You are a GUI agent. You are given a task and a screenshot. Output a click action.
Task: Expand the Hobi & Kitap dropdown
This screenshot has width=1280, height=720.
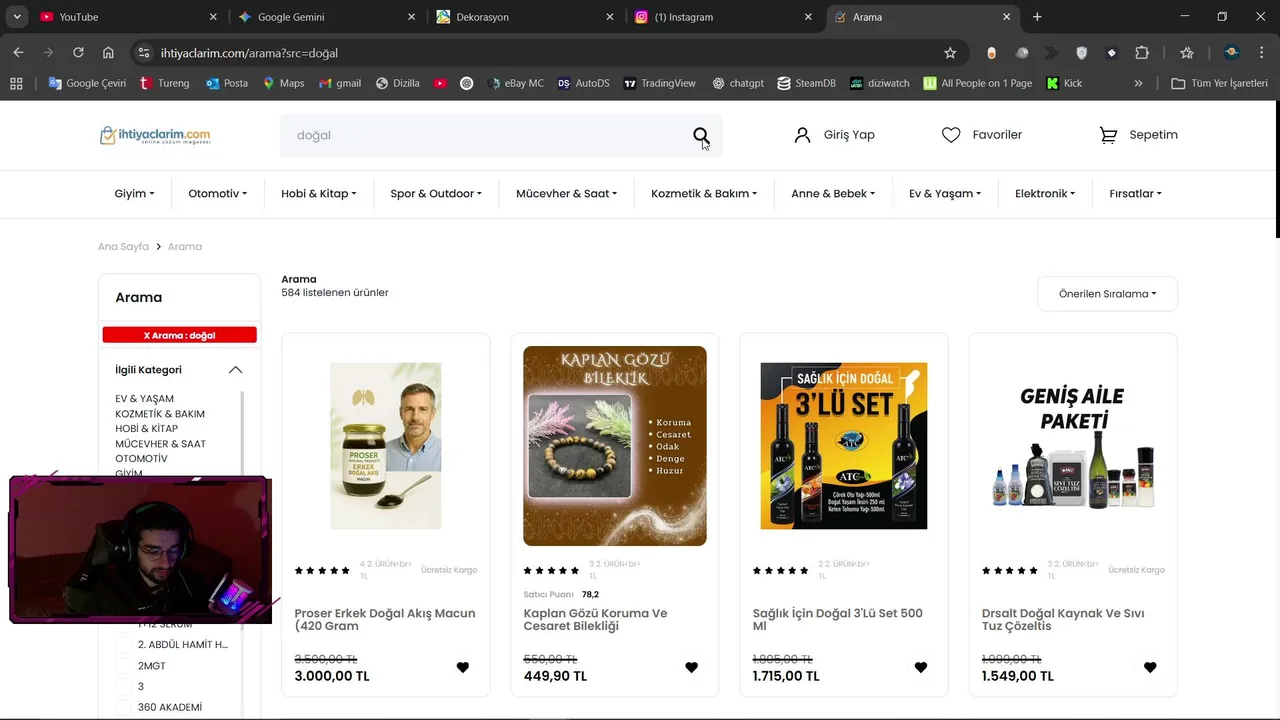click(319, 194)
